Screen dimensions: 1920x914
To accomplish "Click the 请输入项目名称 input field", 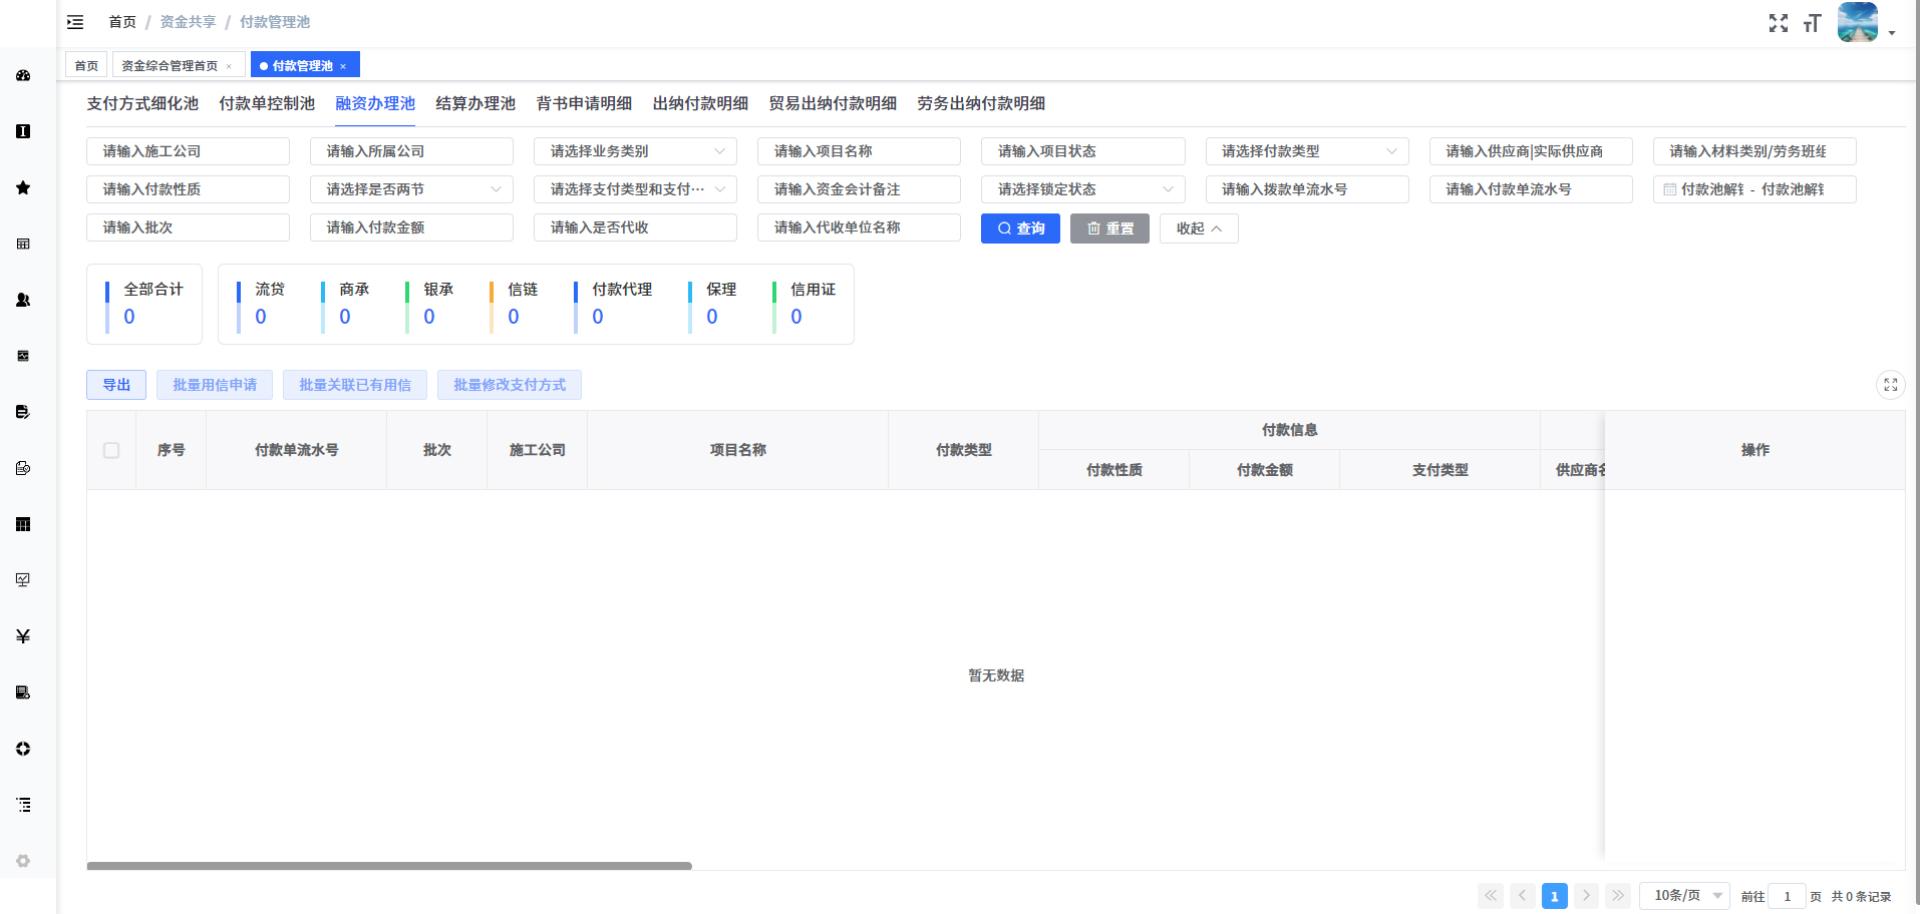I will pos(858,152).
